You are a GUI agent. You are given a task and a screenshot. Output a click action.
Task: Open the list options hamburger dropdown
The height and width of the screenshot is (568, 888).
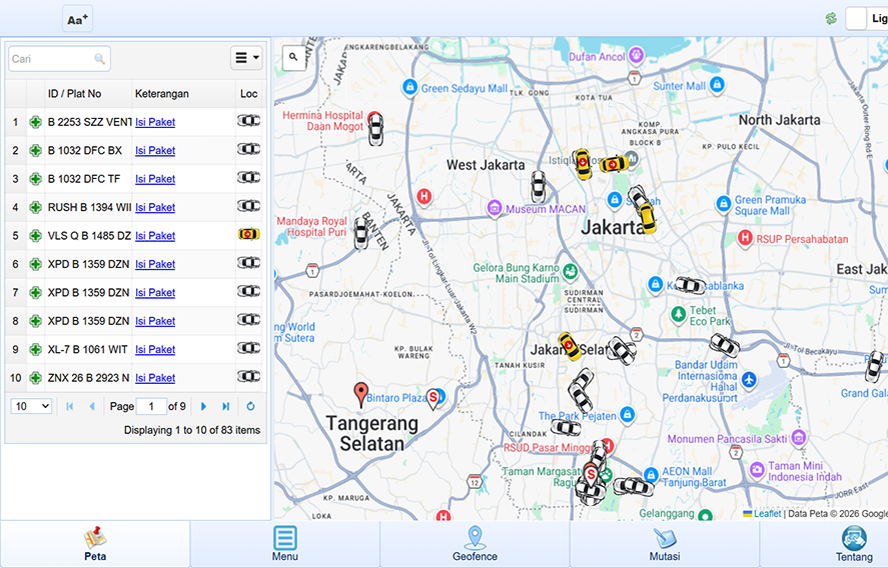click(246, 58)
